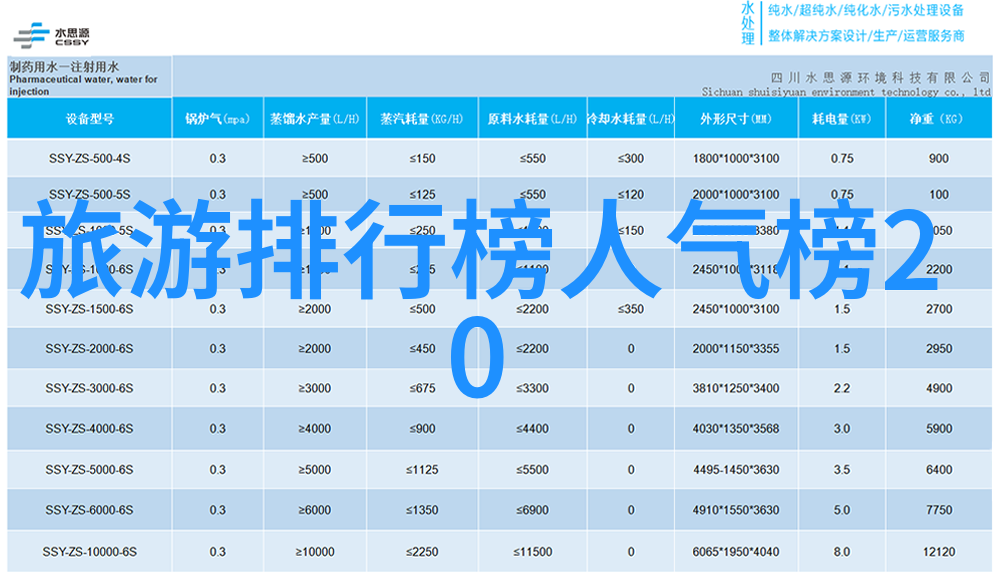Click the '冷却水耗量(L/H)' column header
The image size is (1000, 581).
[x=630, y=119]
